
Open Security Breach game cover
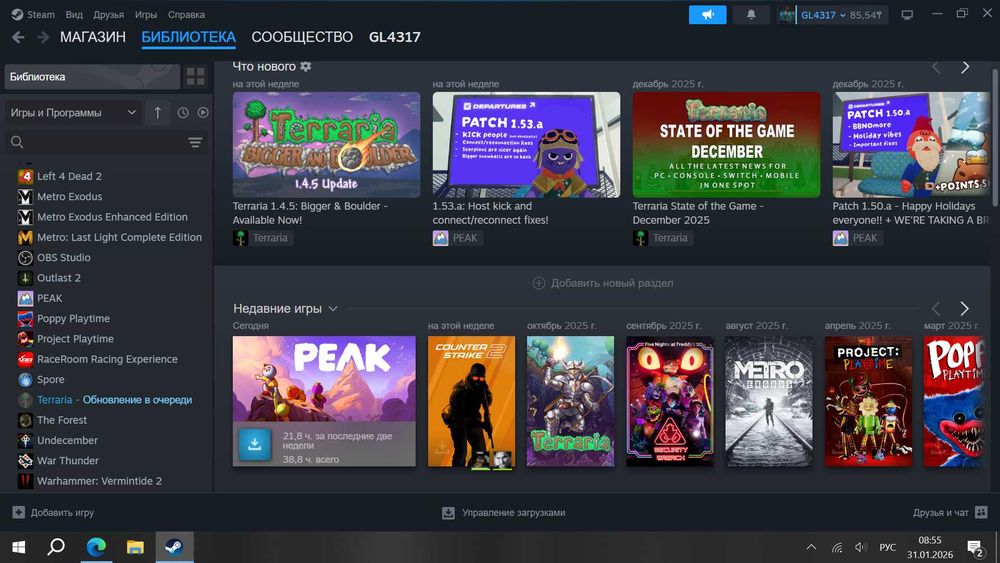pos(670,401)
